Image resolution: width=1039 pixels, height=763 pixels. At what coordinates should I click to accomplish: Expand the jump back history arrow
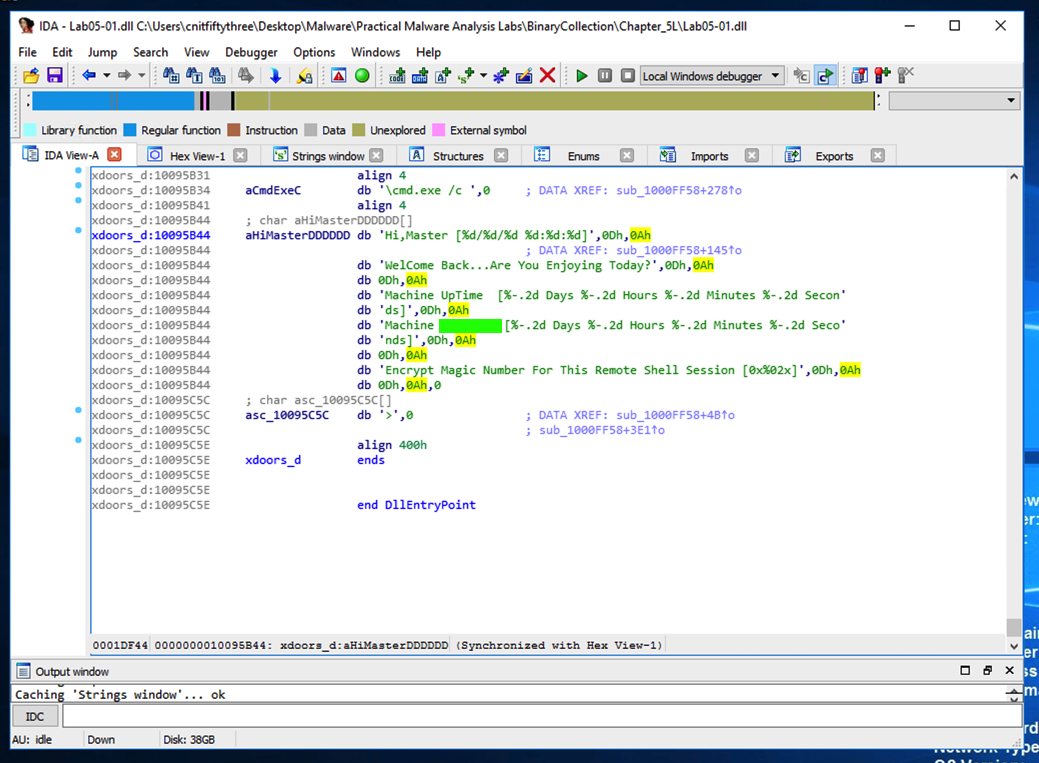(x=106, y=76)
